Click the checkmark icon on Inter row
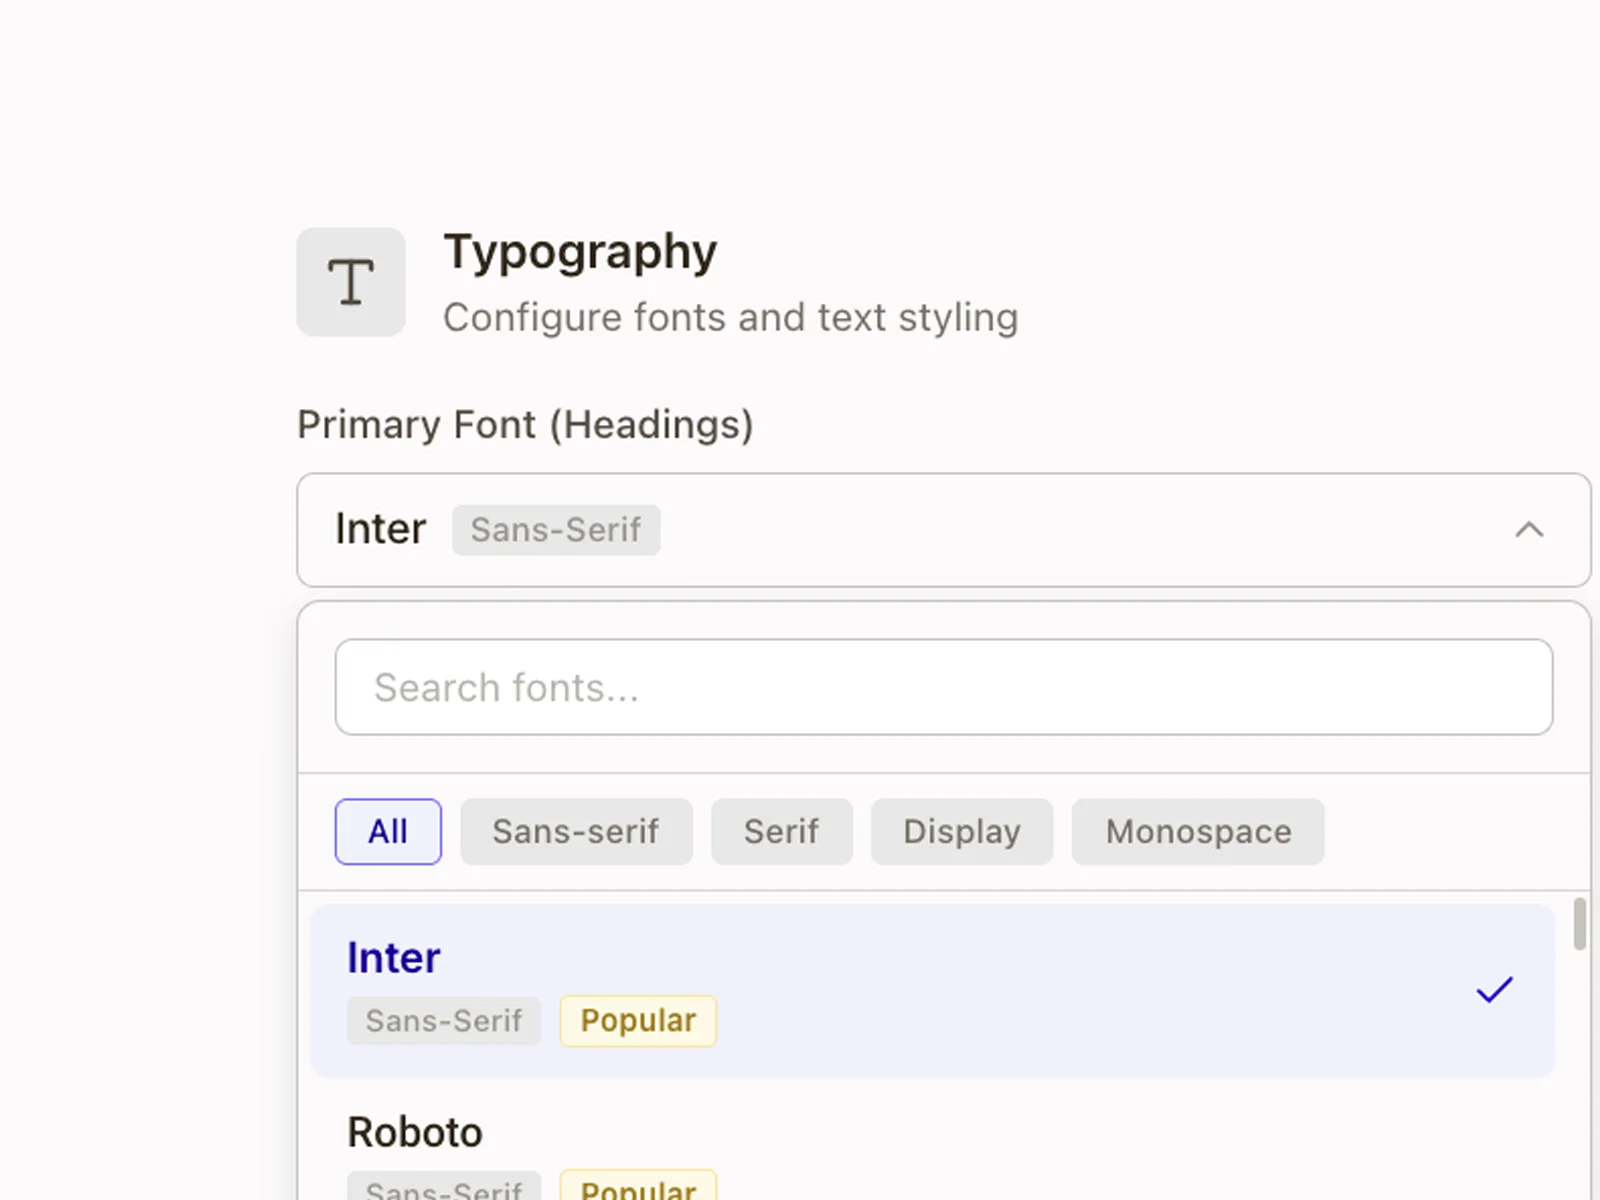 [x=1494, y=990]
